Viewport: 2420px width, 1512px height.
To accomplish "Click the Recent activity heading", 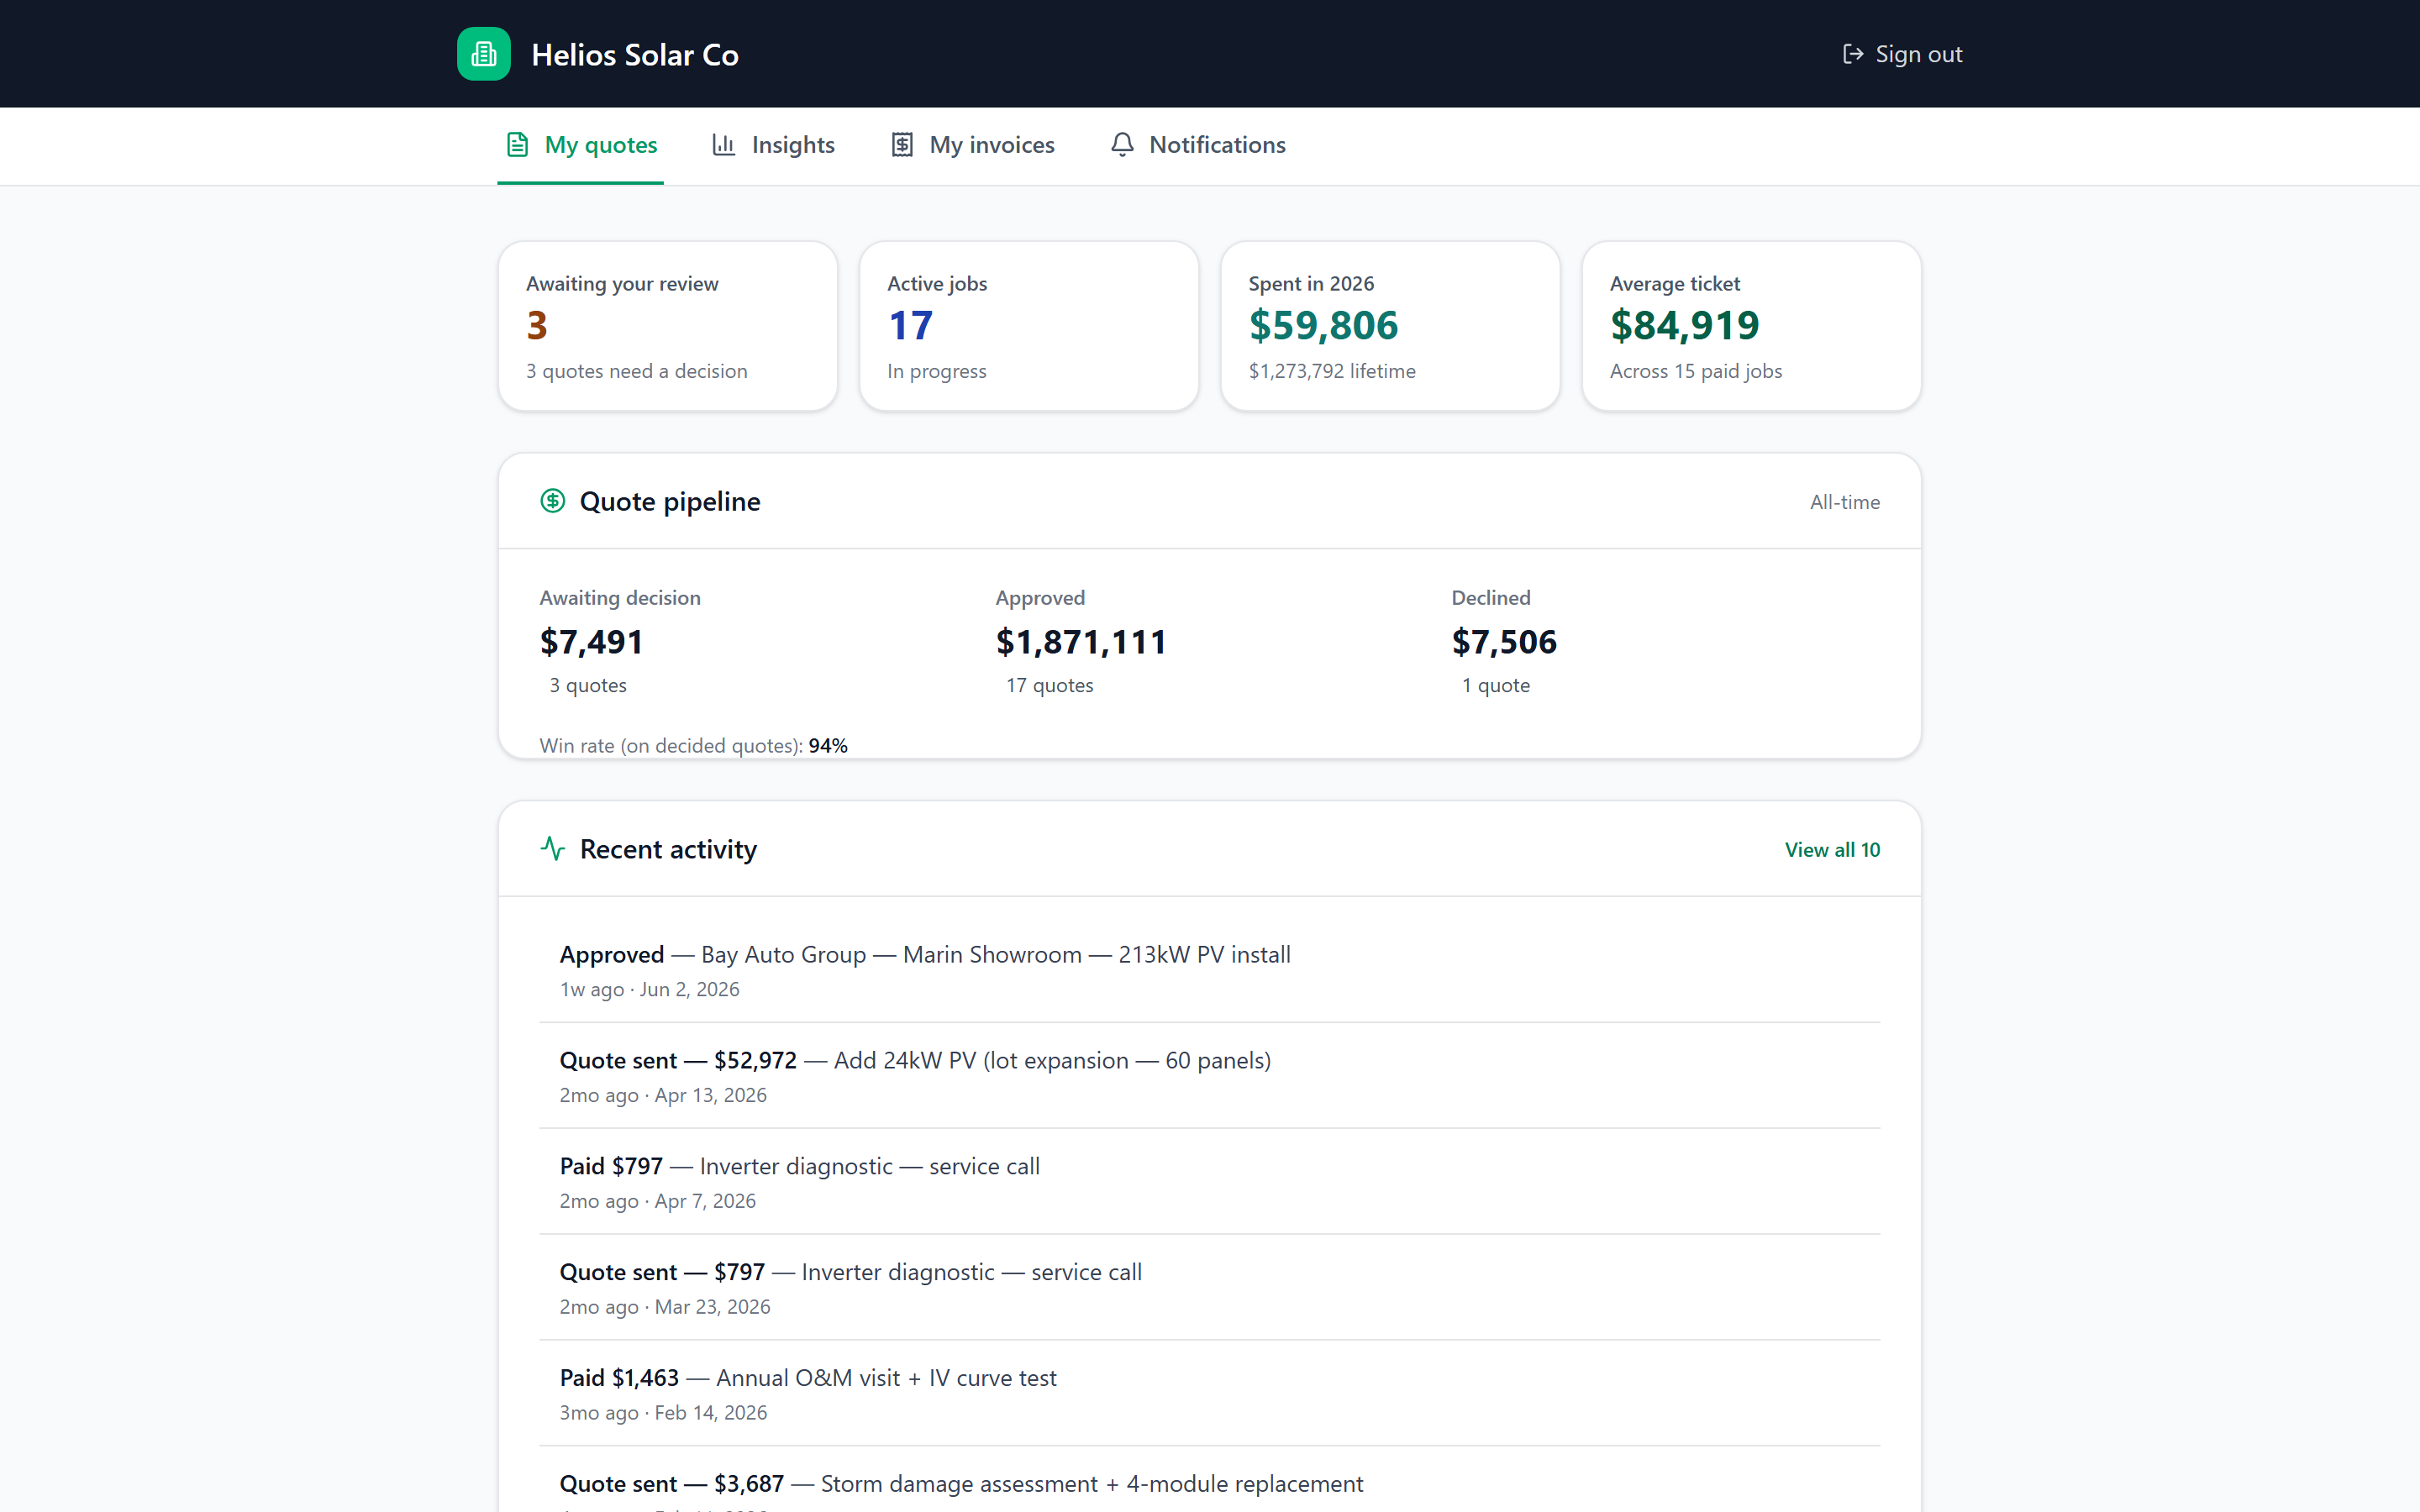I will (x=668, y=850).
